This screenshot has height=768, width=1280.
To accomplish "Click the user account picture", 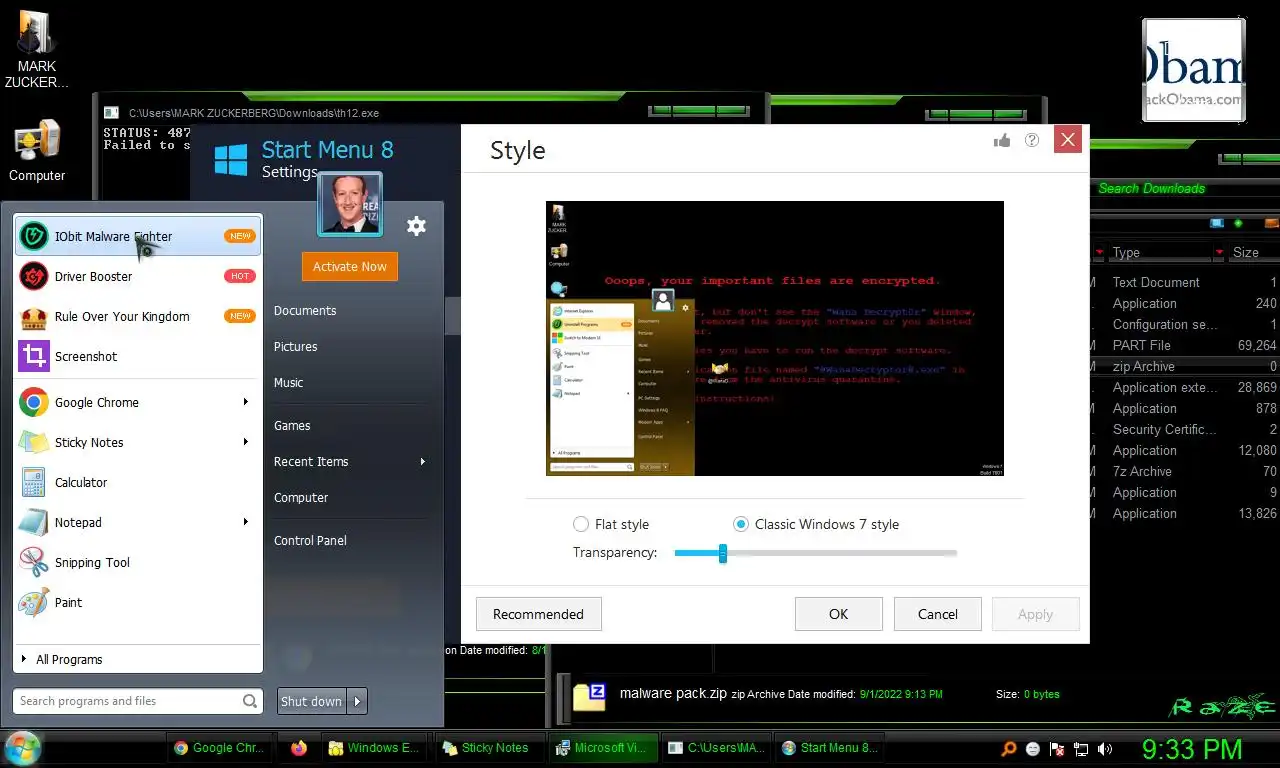I will click(x=349, y=204).
